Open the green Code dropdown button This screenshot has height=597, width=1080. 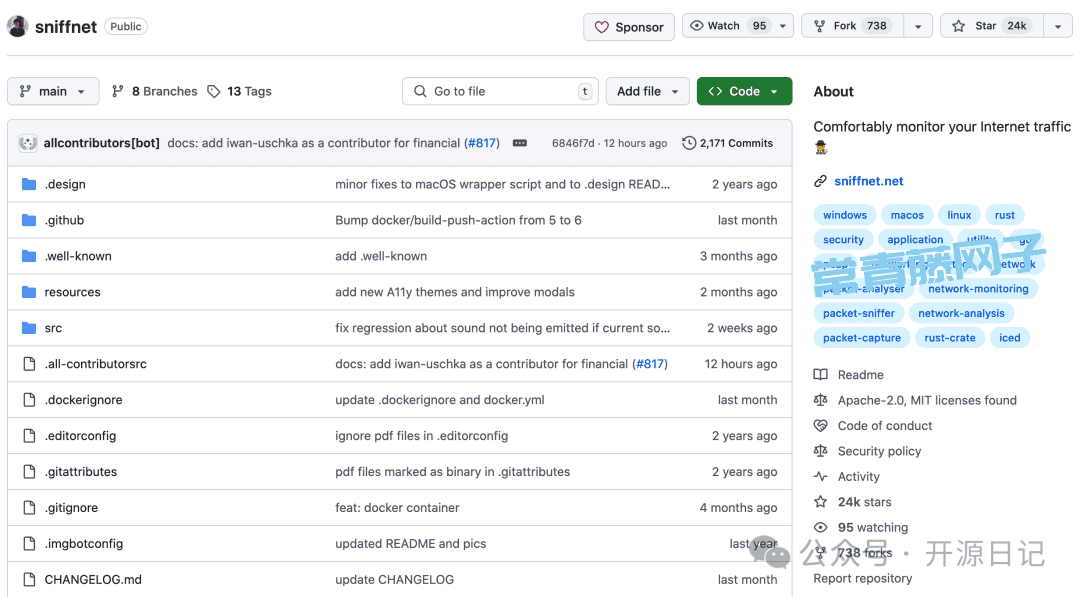tap(744, 91)
